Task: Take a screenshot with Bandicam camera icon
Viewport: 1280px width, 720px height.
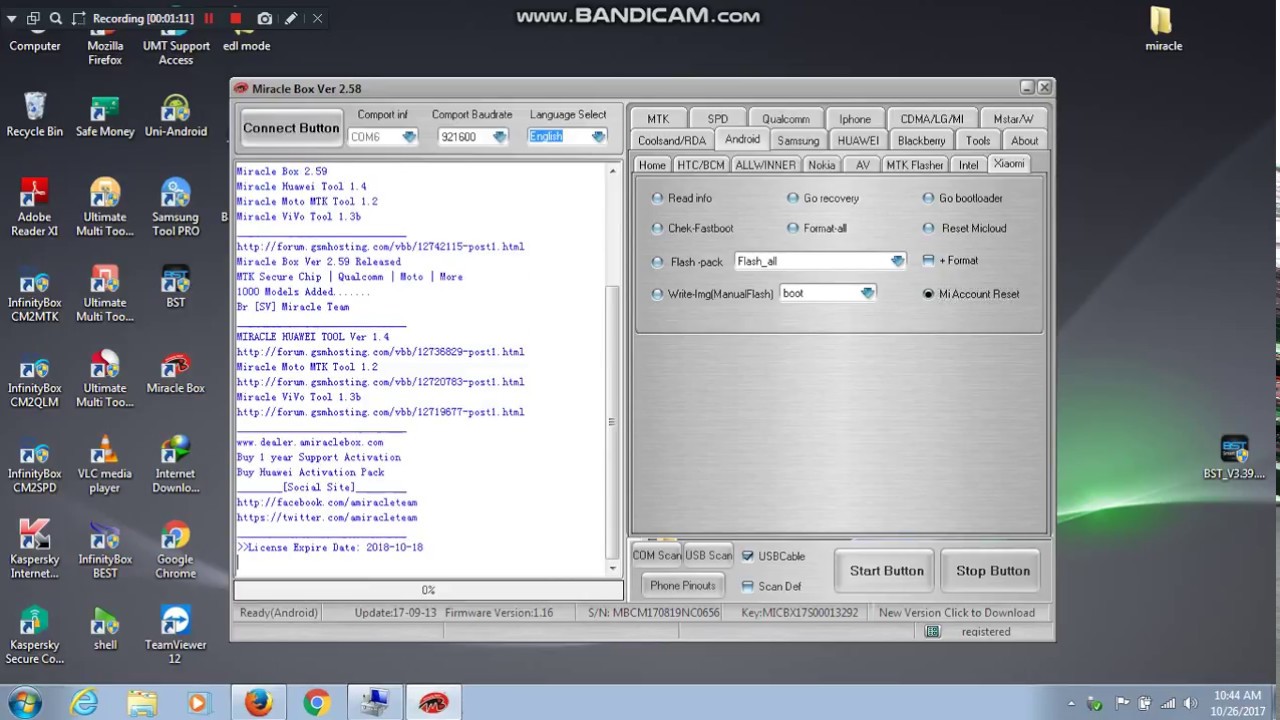Action: tap(264, 18)
